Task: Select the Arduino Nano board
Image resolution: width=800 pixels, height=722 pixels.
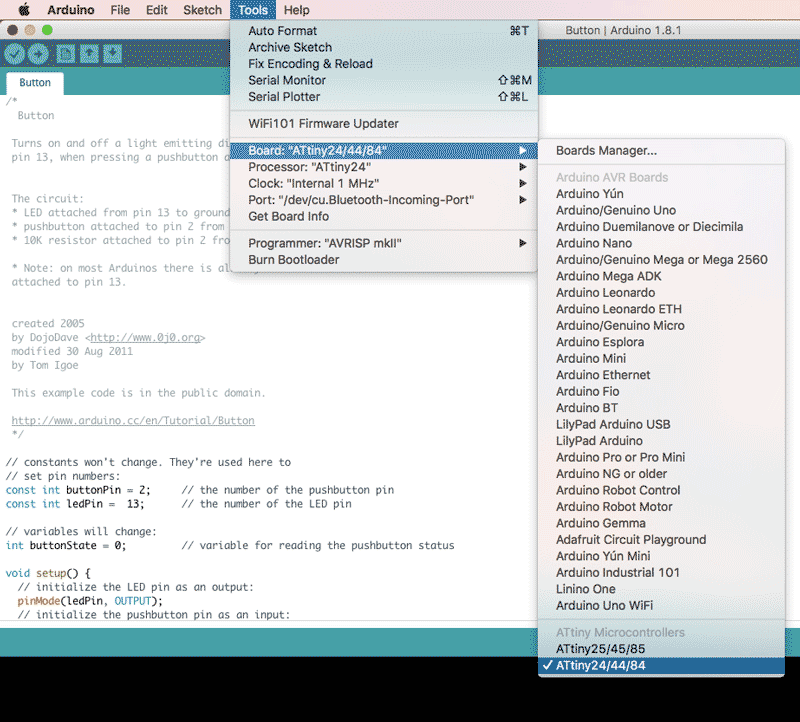Action: click(661, 243)
